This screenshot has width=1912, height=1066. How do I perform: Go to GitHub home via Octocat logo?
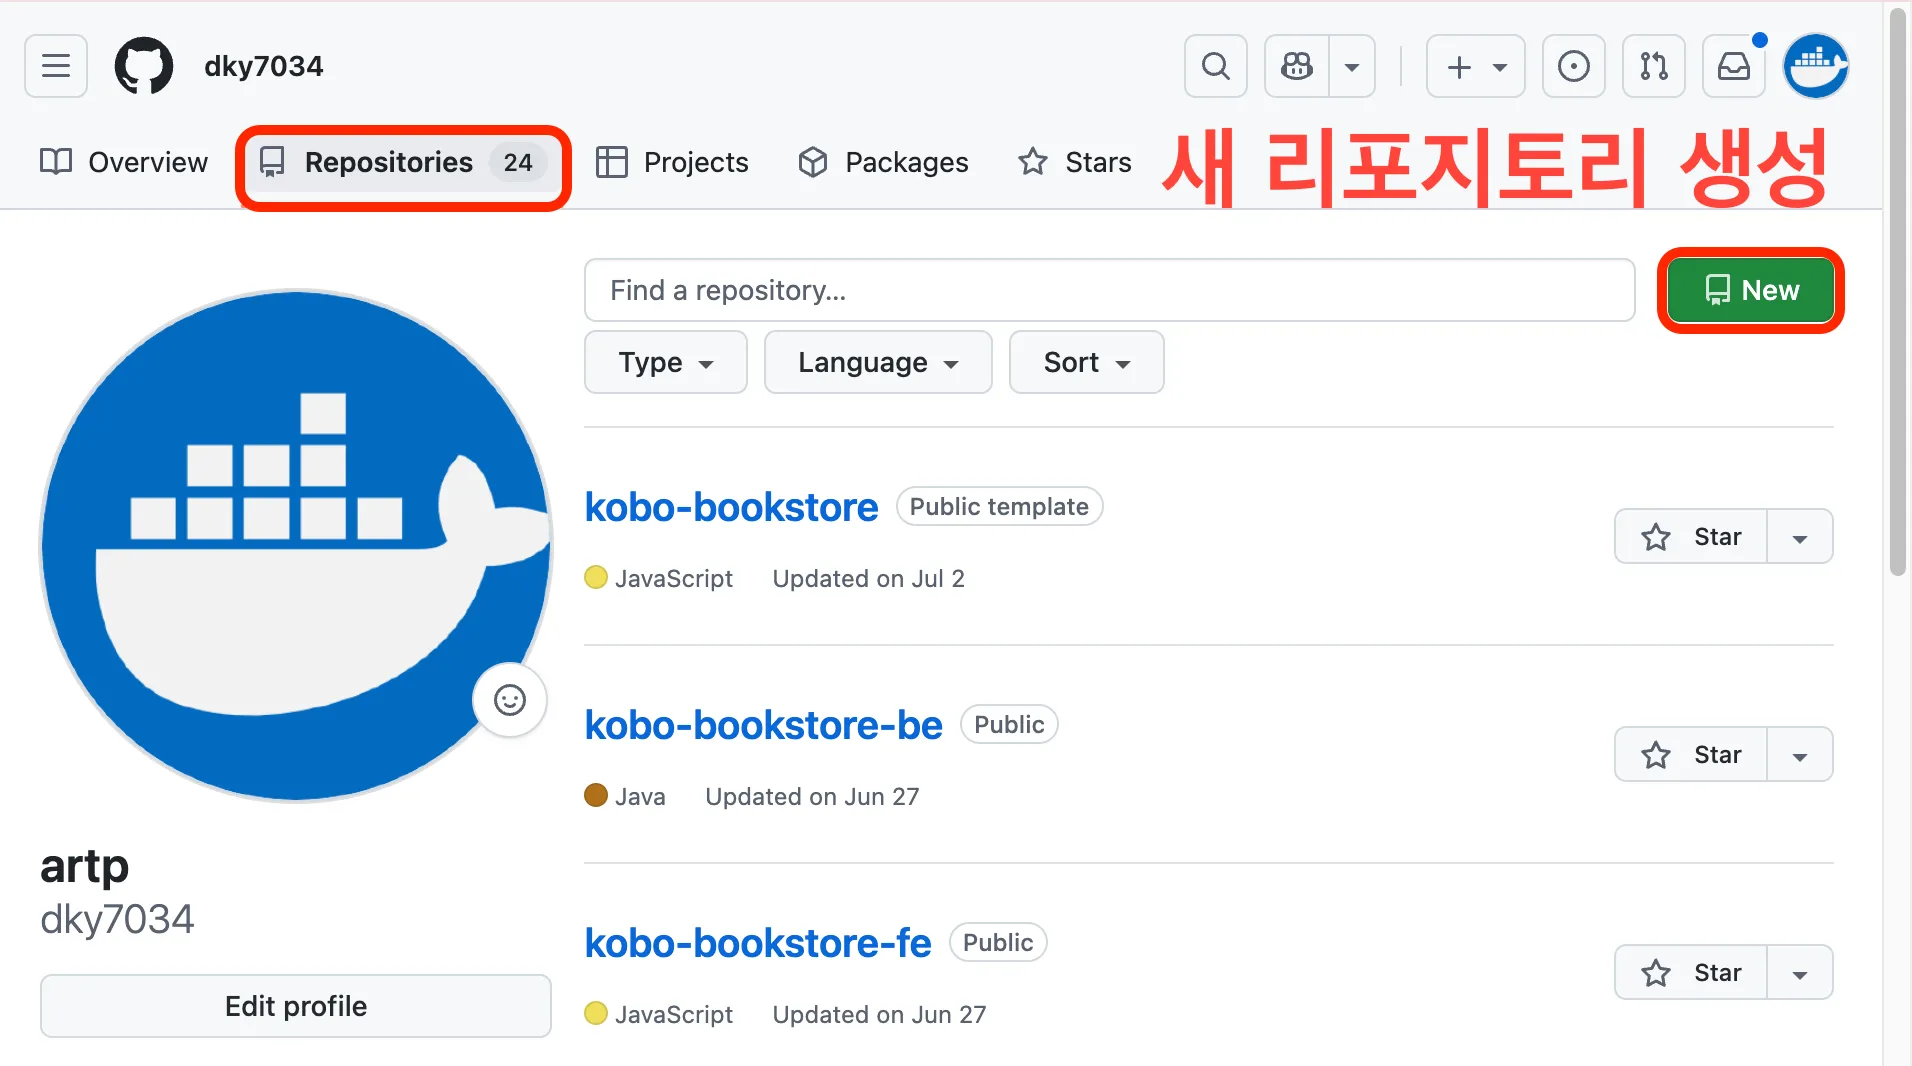(x=144, y=66)
